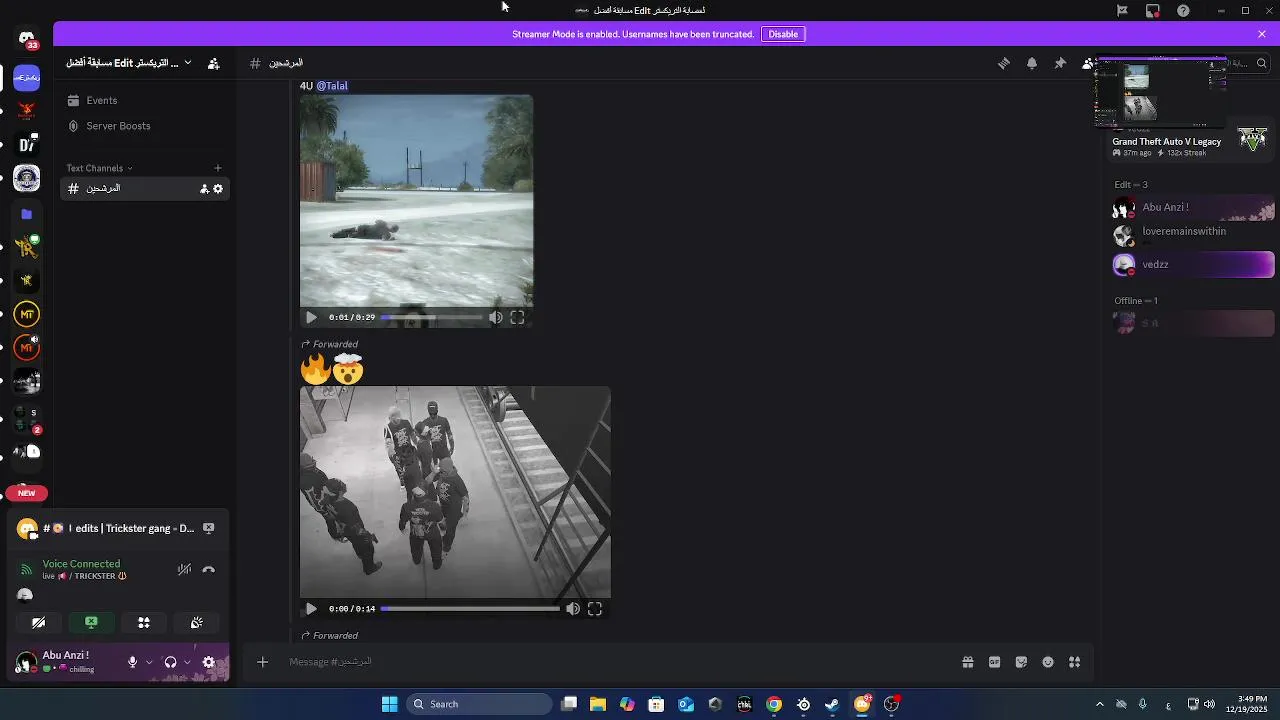
Task: Toggle noise suppression waveform icon
Action: (x=184, y=569)
